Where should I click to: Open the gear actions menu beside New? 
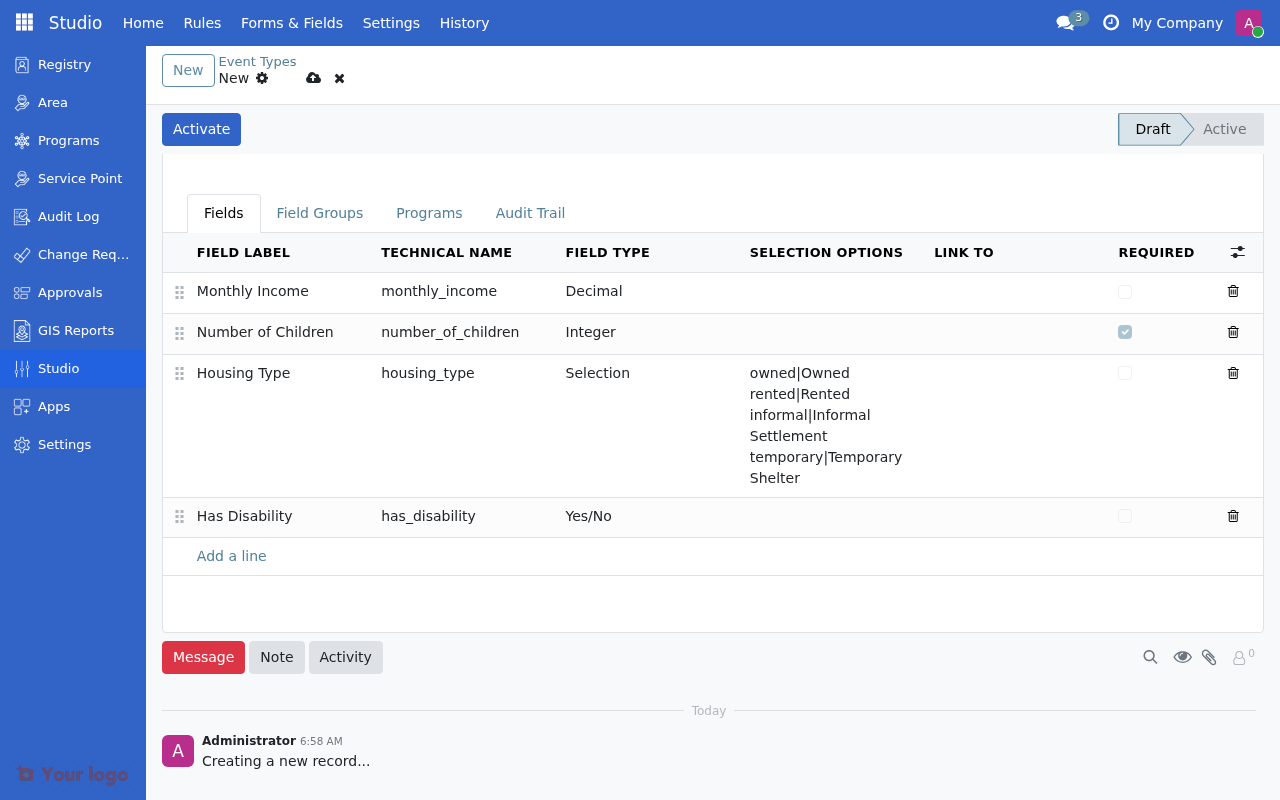click(x=261, y=78)
